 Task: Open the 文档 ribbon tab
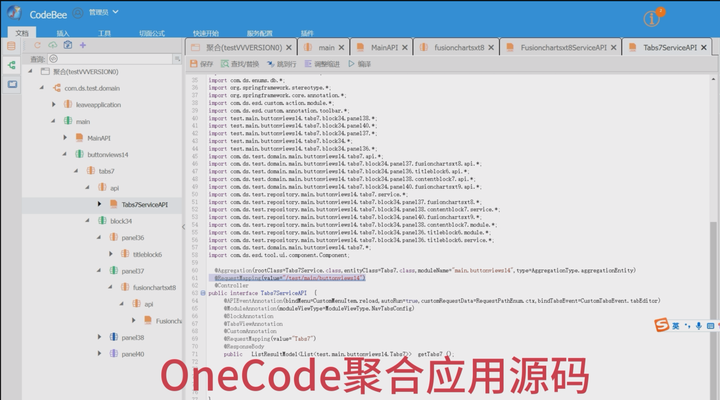pos(22,33)
